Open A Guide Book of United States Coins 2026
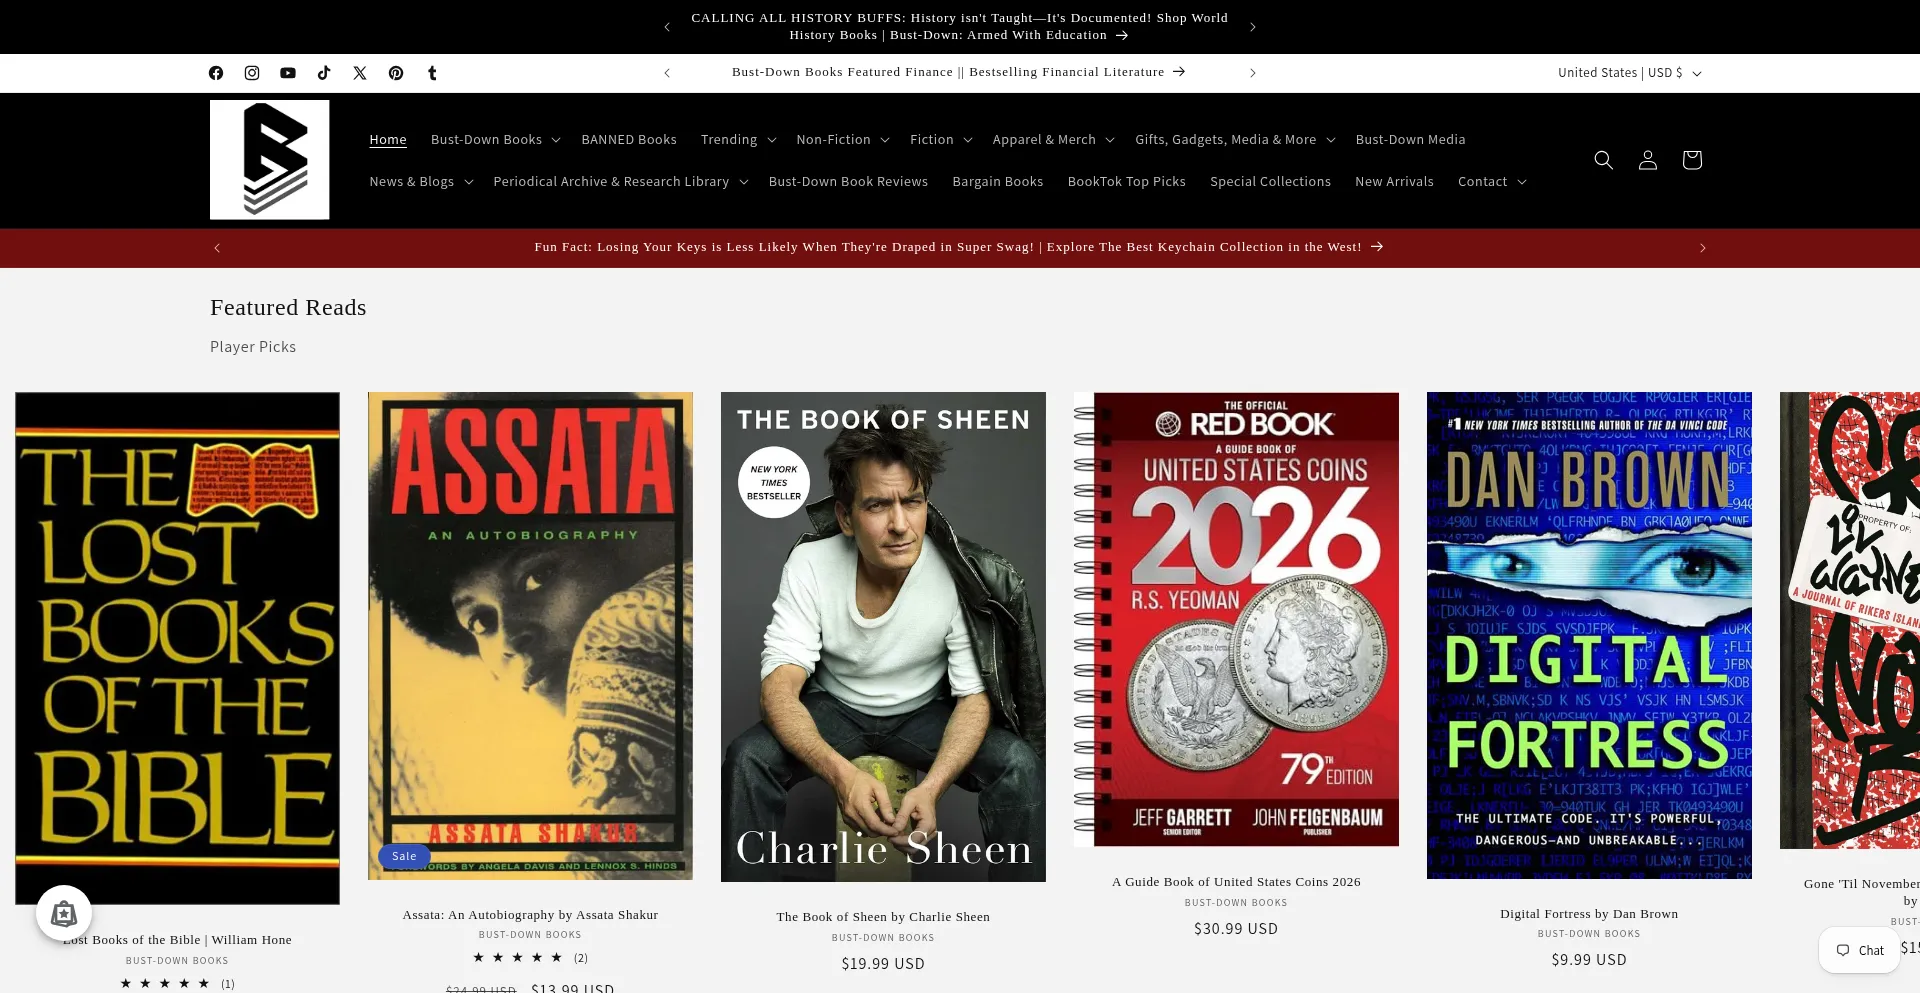The width and height of the screenshot is (1920, 993). pyautogui.click(x=1236, y=882)
